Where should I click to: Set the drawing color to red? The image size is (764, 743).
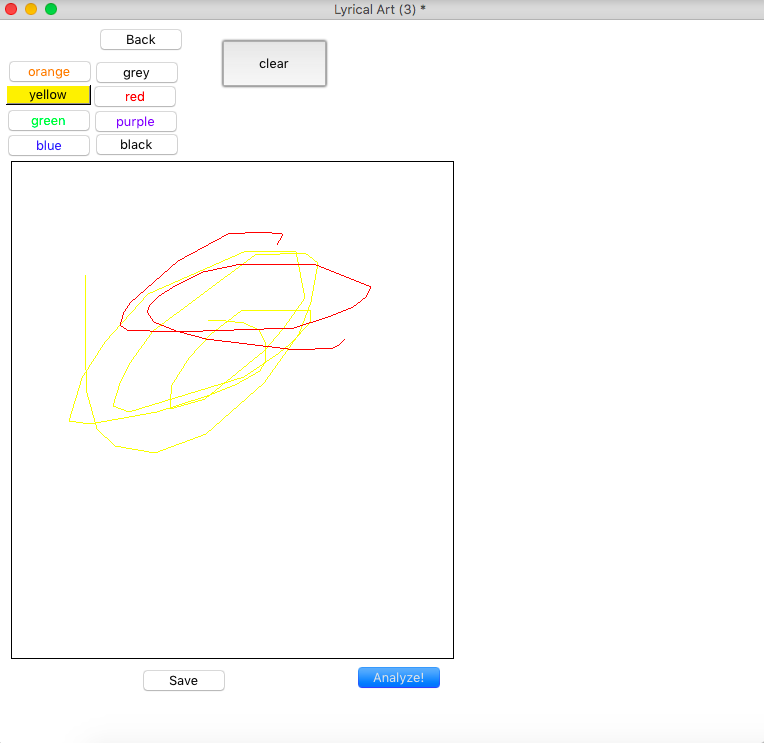click(x=135, y=97)
